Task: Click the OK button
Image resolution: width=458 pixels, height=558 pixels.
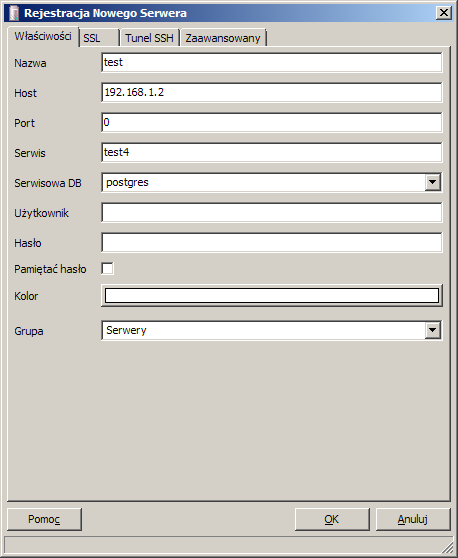Action: (x=332, y=519)
